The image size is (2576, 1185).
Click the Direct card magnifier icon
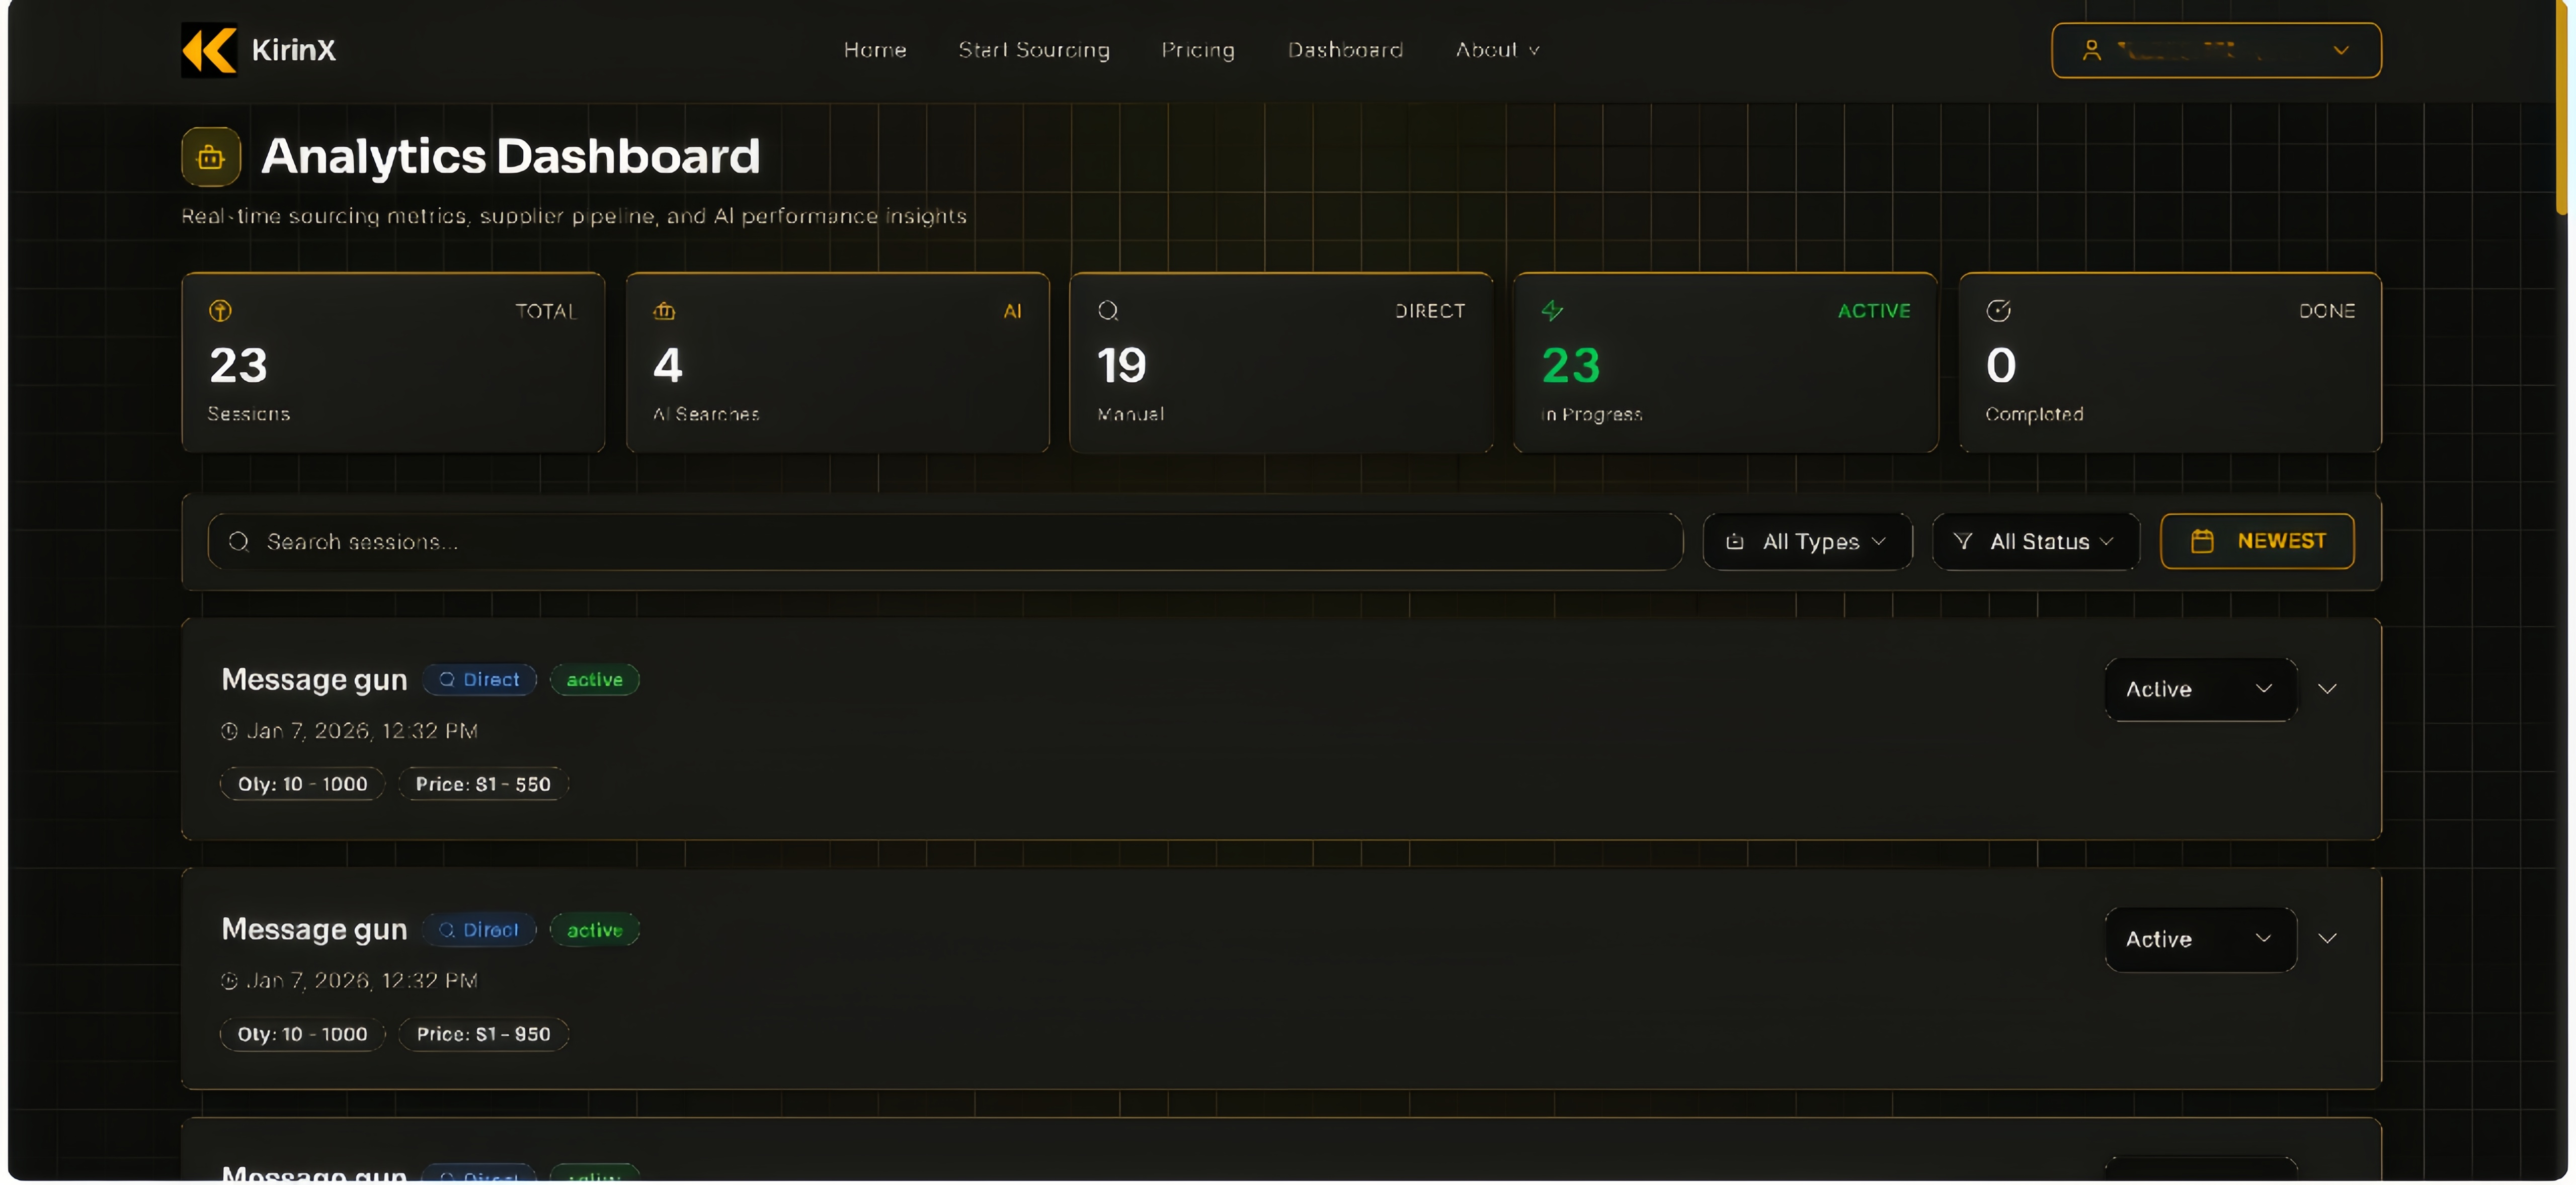(1108, 311)
